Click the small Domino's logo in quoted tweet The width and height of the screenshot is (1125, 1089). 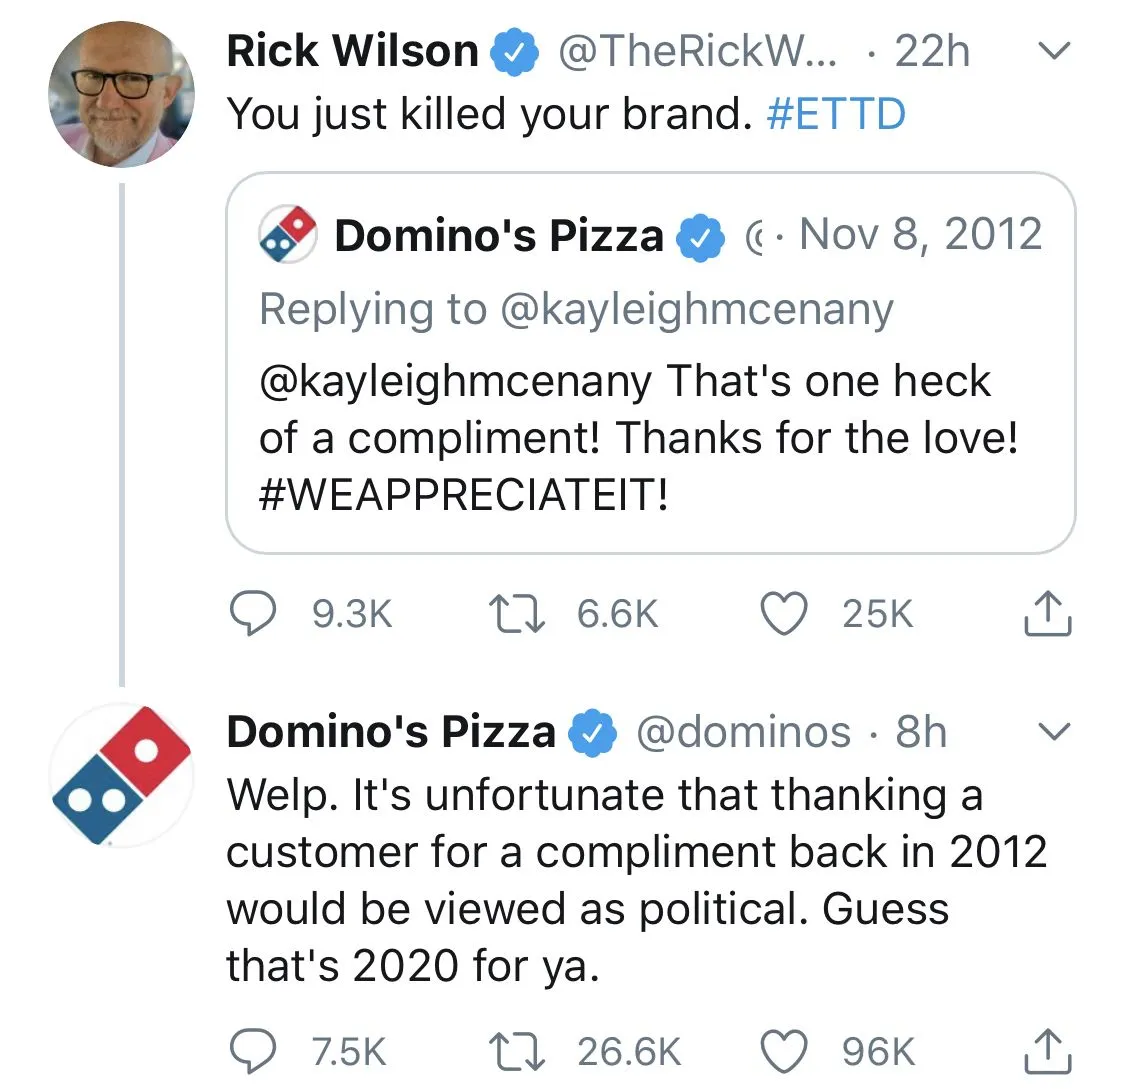[x=288, y=236]
